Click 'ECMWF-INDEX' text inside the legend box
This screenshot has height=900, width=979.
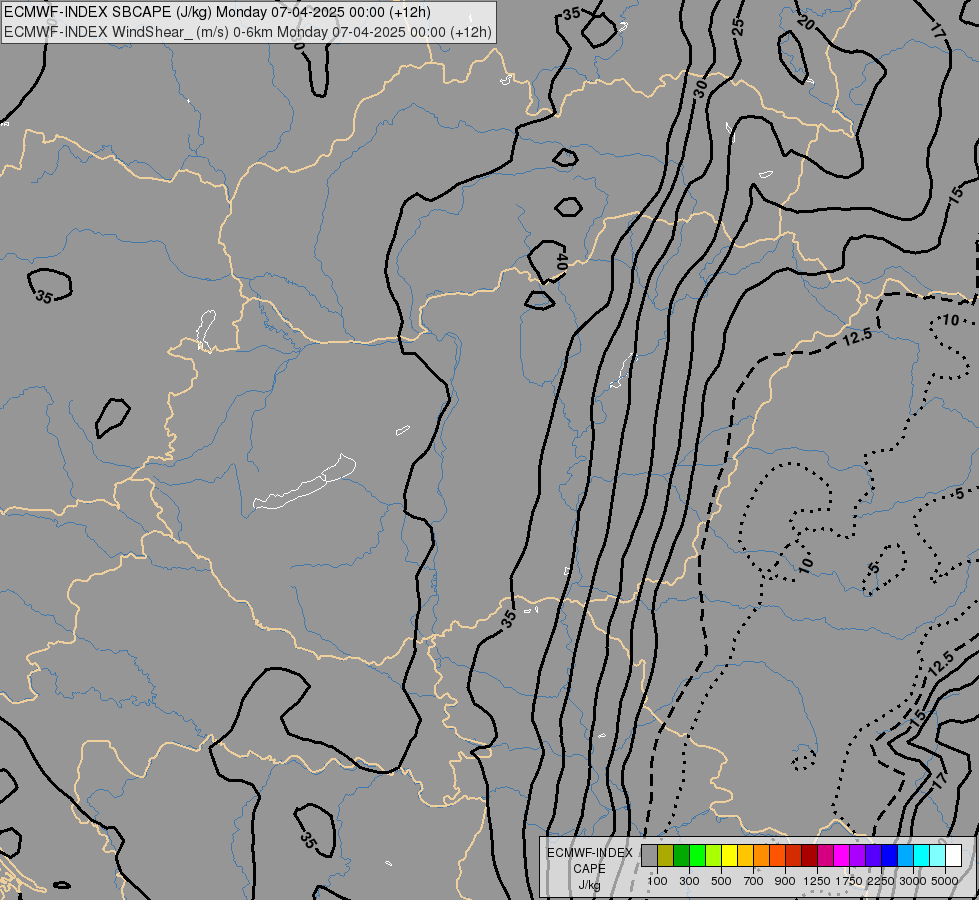[589, 853]
